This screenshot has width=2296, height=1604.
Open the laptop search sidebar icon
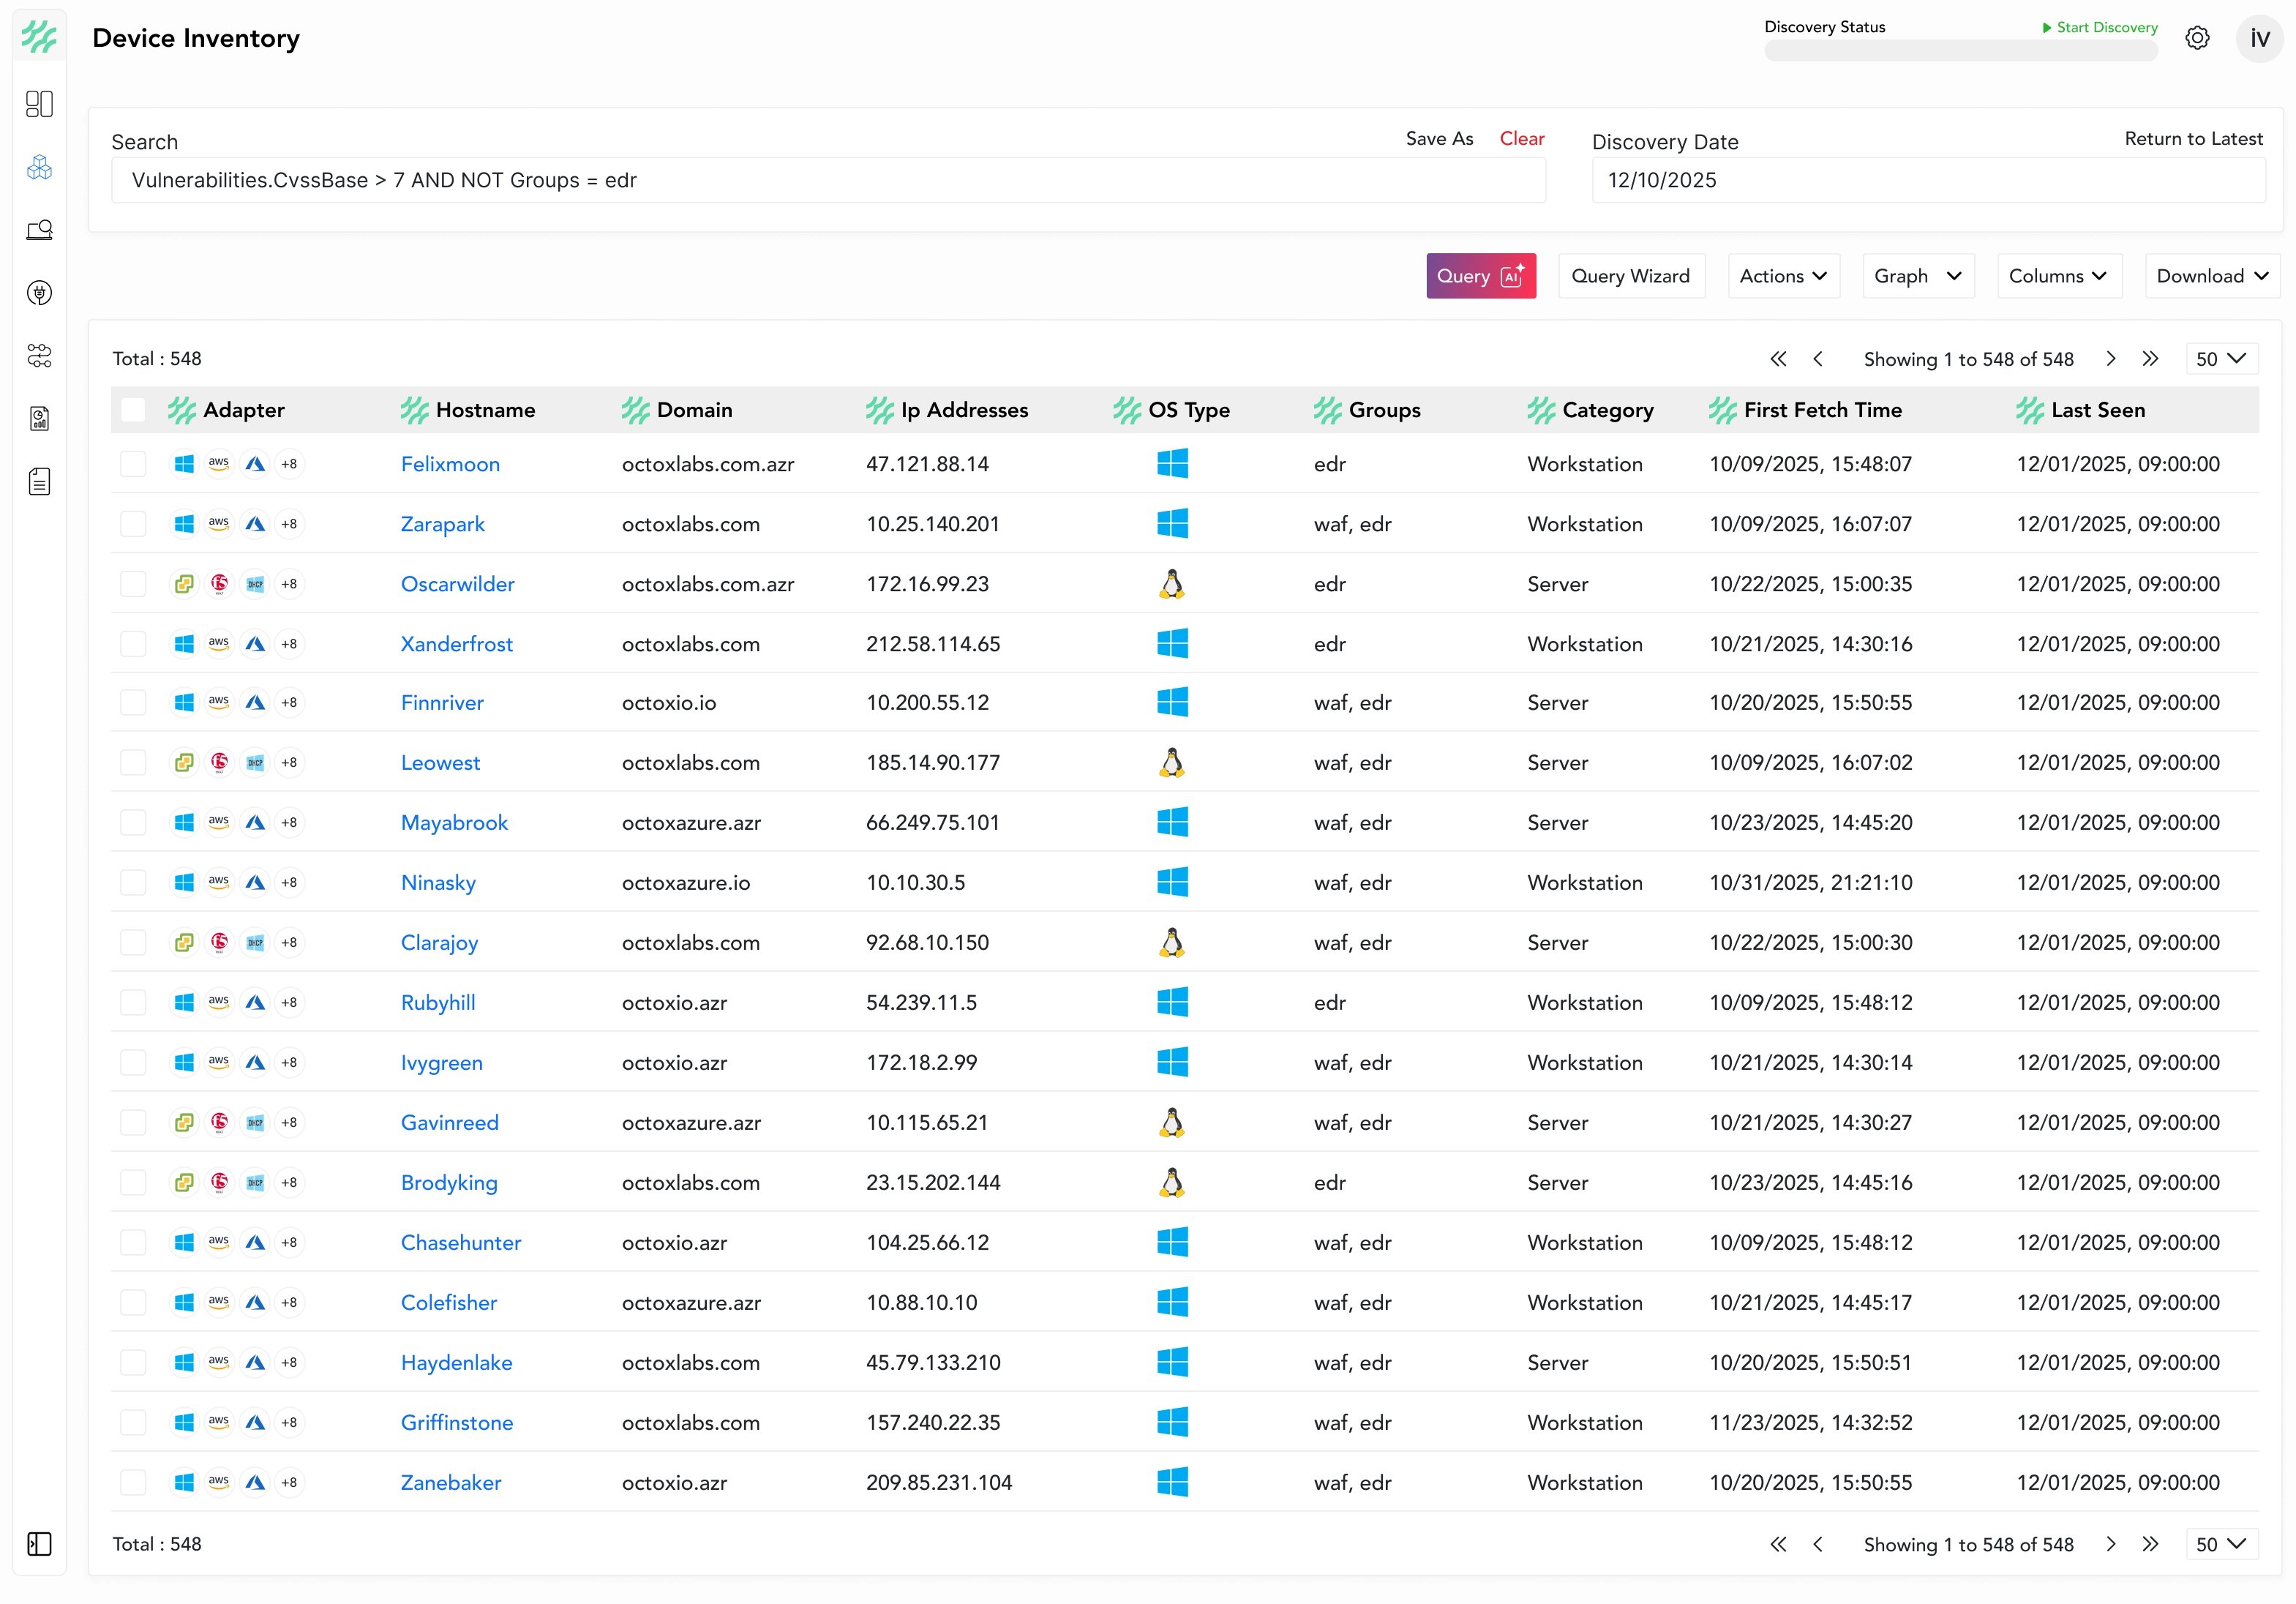pos(39,230)
